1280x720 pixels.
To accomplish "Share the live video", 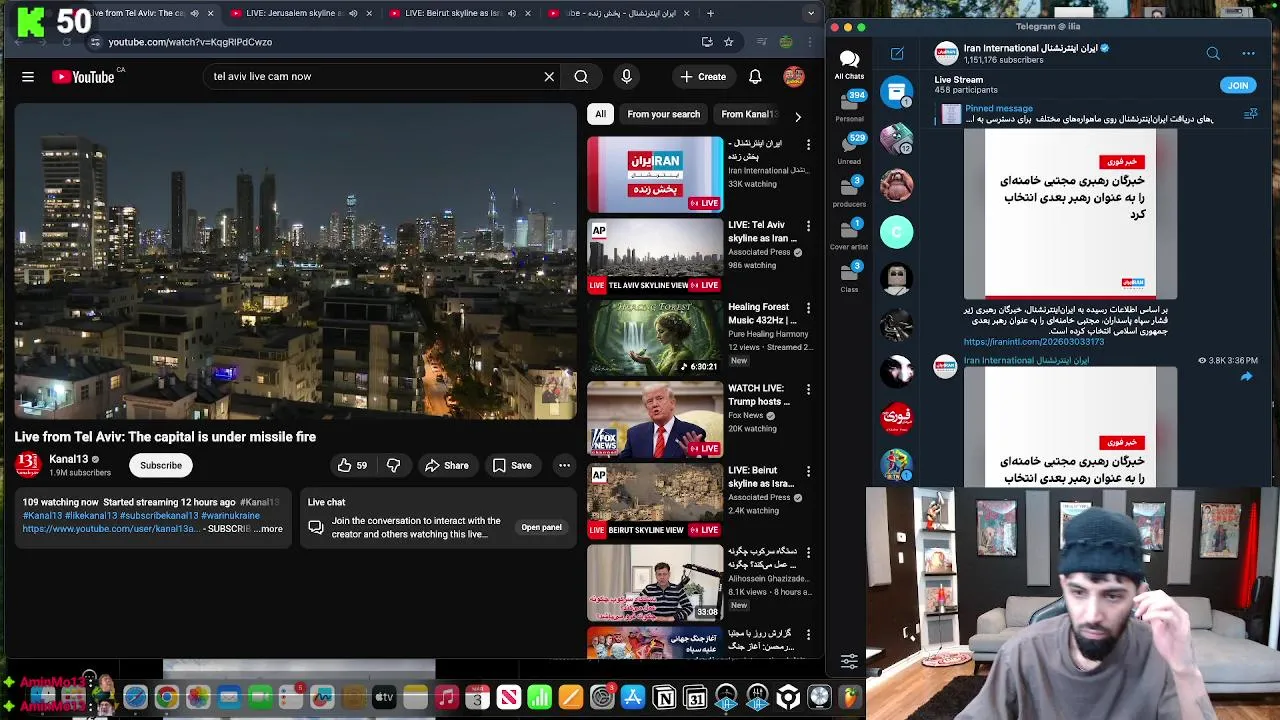I will click(446, 465).
